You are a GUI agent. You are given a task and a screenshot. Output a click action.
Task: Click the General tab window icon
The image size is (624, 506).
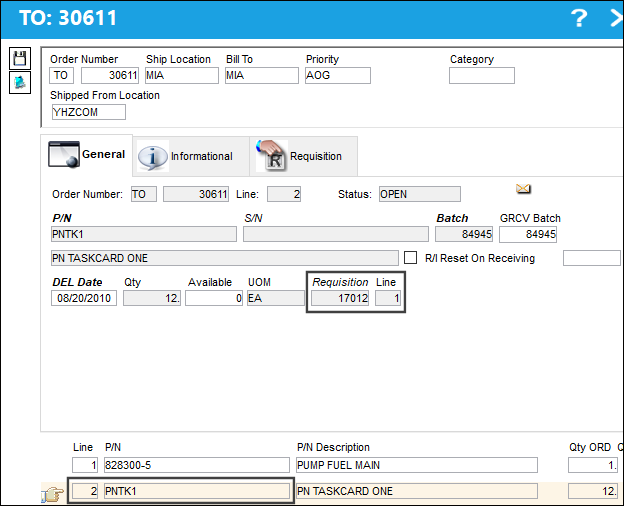tap(64, 154)
